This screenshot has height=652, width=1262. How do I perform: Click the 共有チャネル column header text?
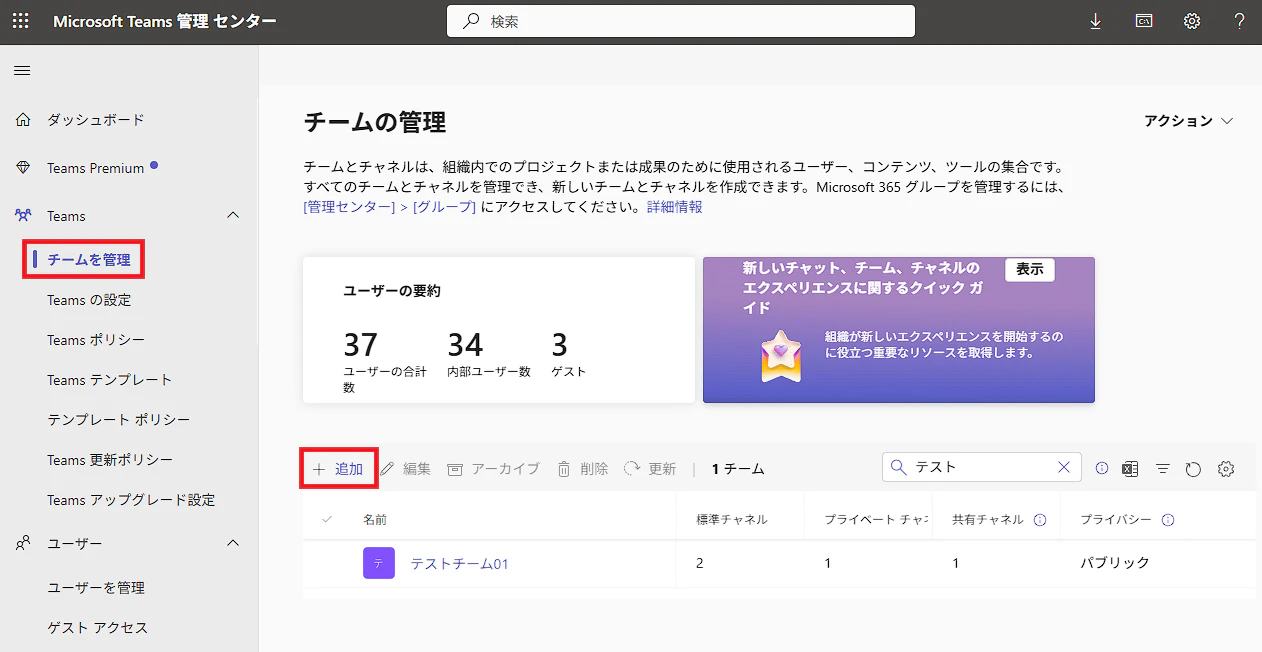pos(988,520)
